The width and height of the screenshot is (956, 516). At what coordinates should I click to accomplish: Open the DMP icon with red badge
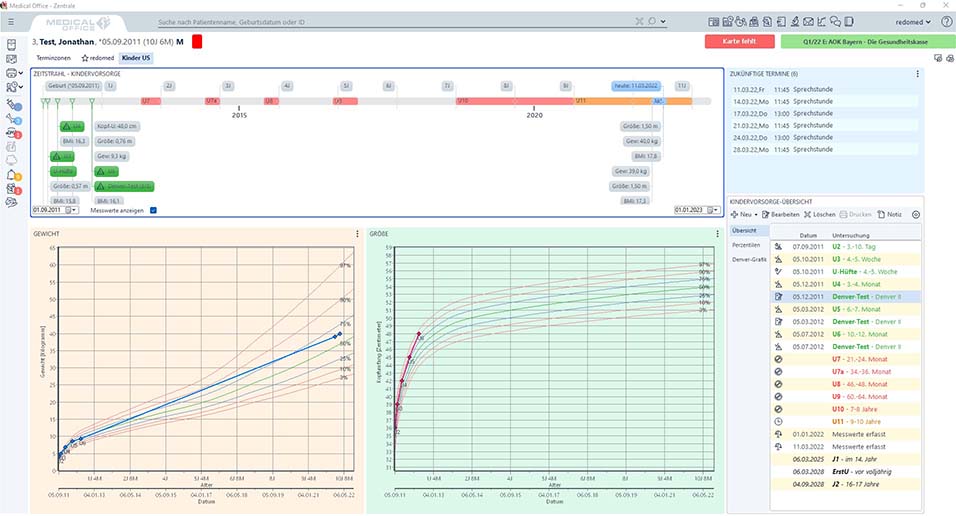[13, 133]
